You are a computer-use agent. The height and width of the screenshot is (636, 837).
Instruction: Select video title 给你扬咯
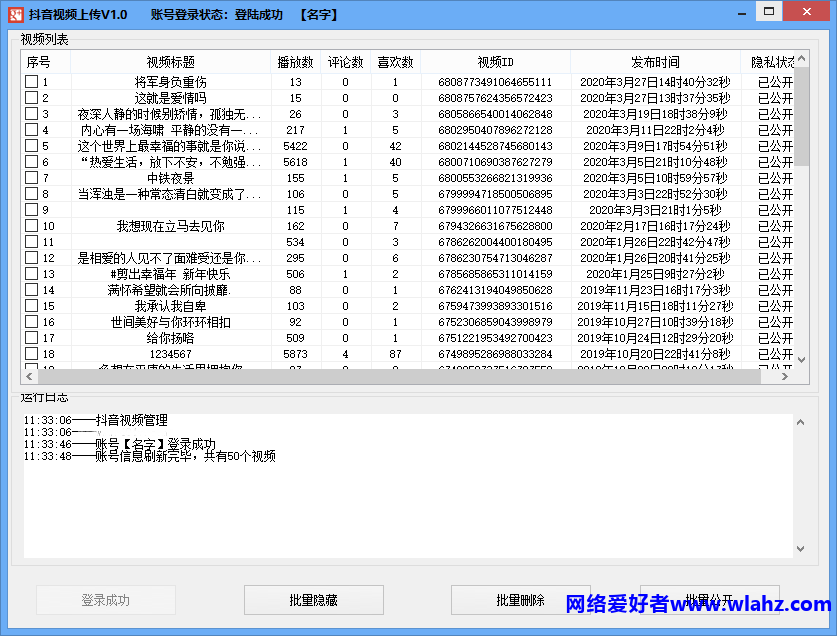[171, 338]
